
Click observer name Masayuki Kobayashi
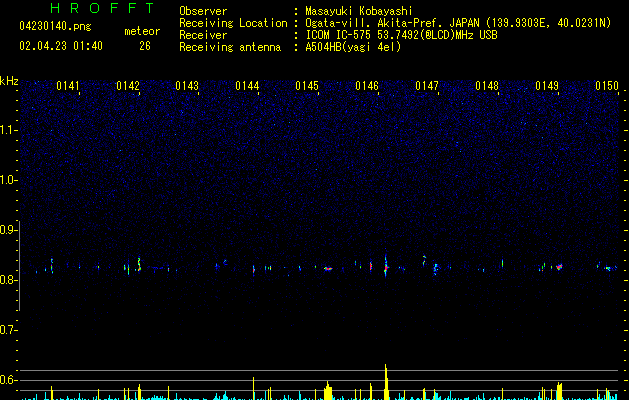tap(359, 11)
